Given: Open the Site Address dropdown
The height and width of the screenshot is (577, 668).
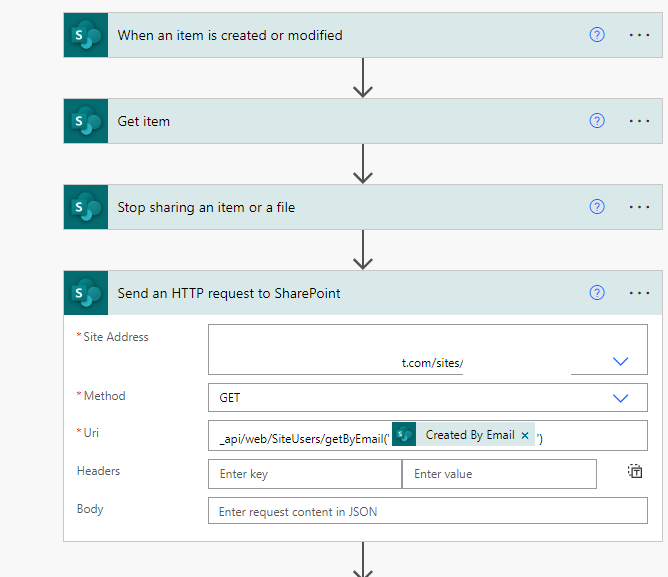Looking at the screenshot, I should (x=620, y=361).
